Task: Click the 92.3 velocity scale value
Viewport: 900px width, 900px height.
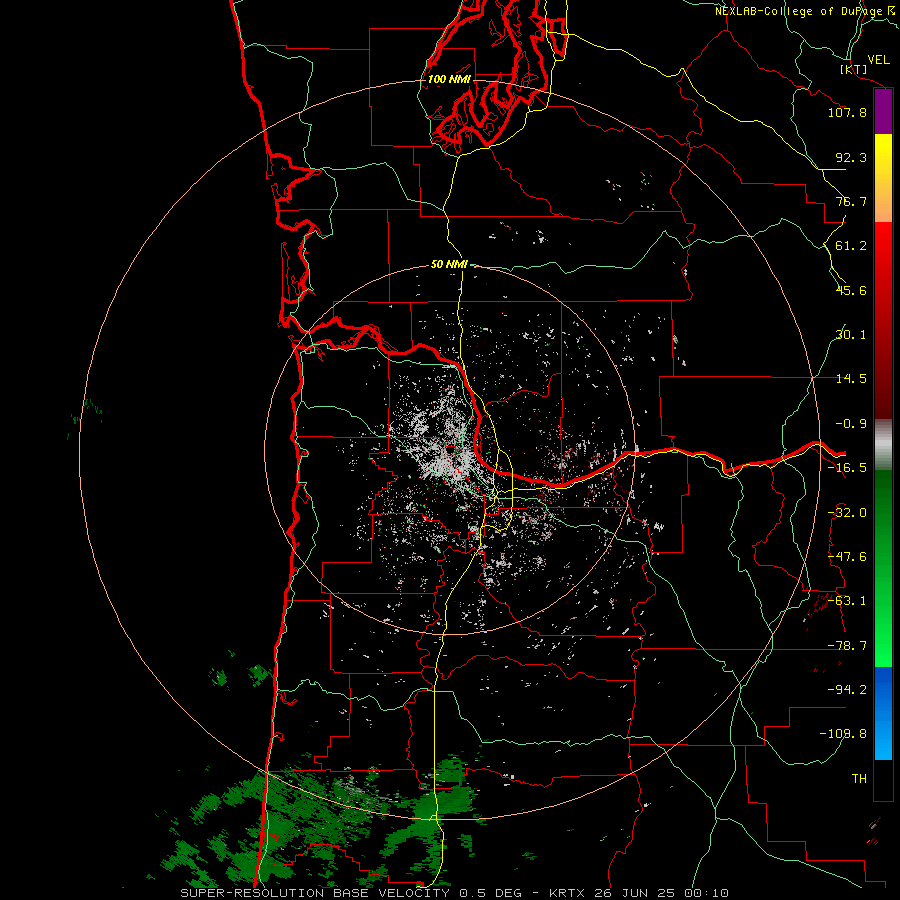Action: coord(851,157)
